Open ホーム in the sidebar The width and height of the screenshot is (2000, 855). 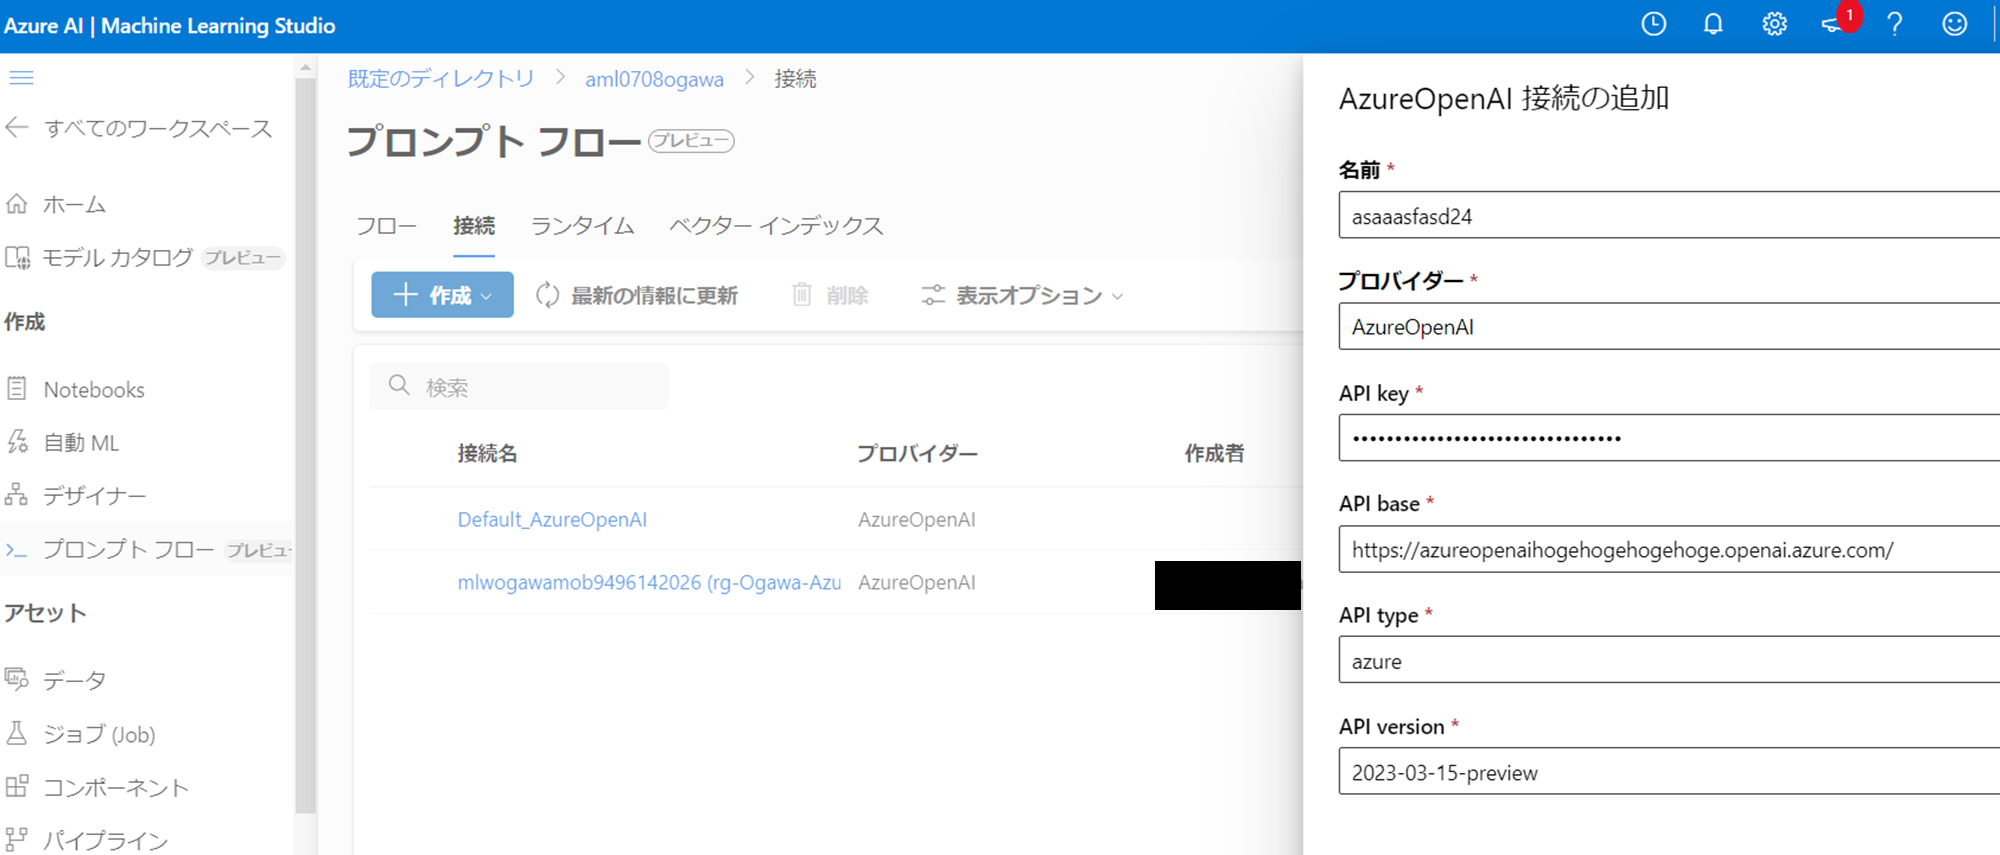(x=74, y=204)
